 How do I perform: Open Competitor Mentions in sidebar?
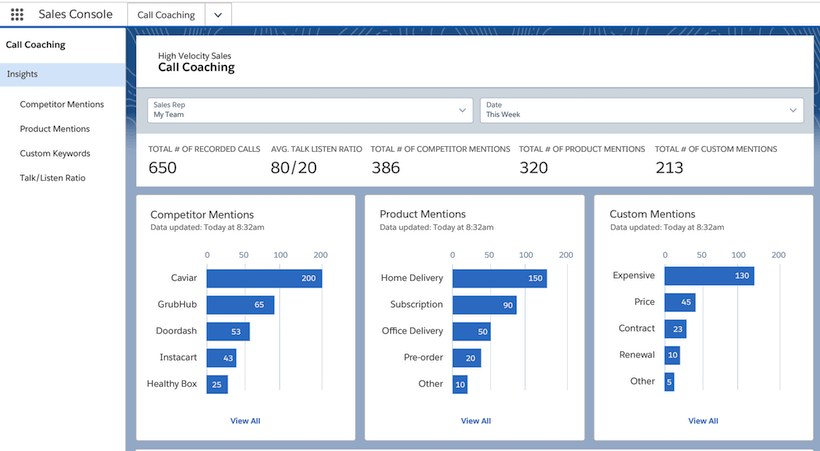click(61, 104)
